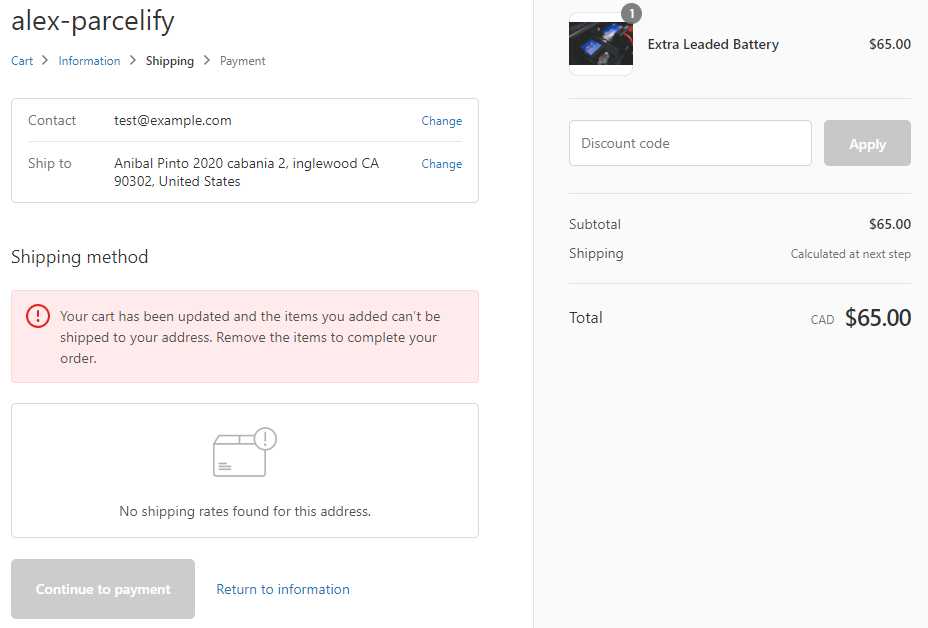
Task: Change the contact email address
Action: click(442, 121)
